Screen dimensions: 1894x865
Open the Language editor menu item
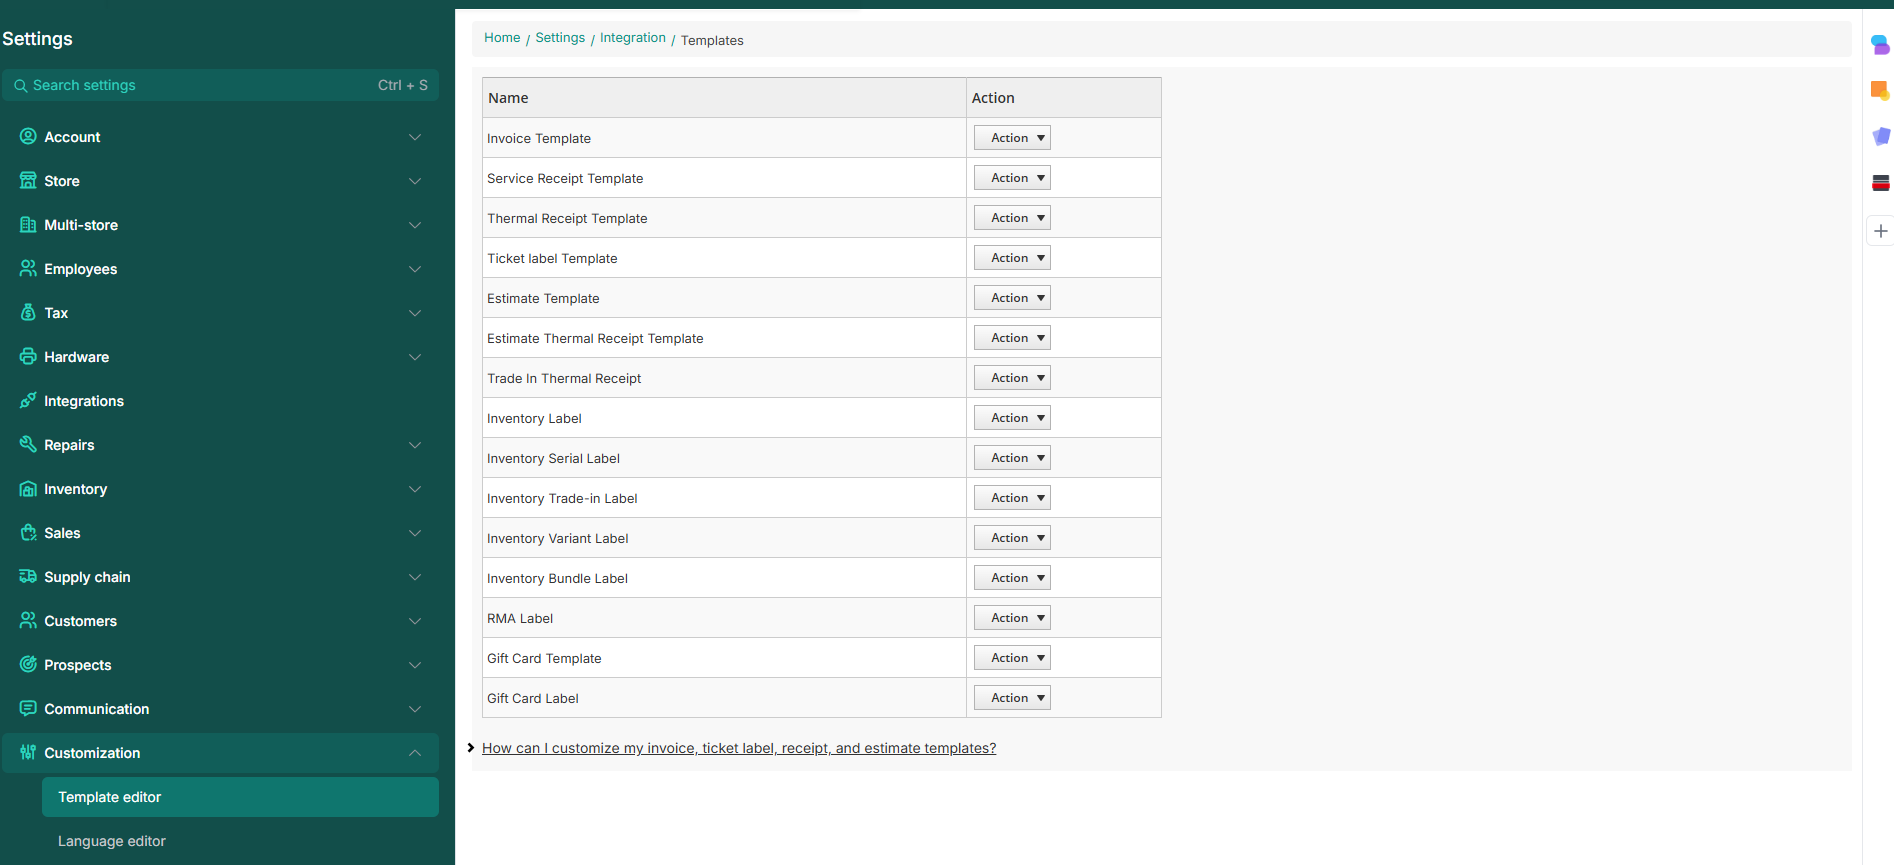coord(112,841)
